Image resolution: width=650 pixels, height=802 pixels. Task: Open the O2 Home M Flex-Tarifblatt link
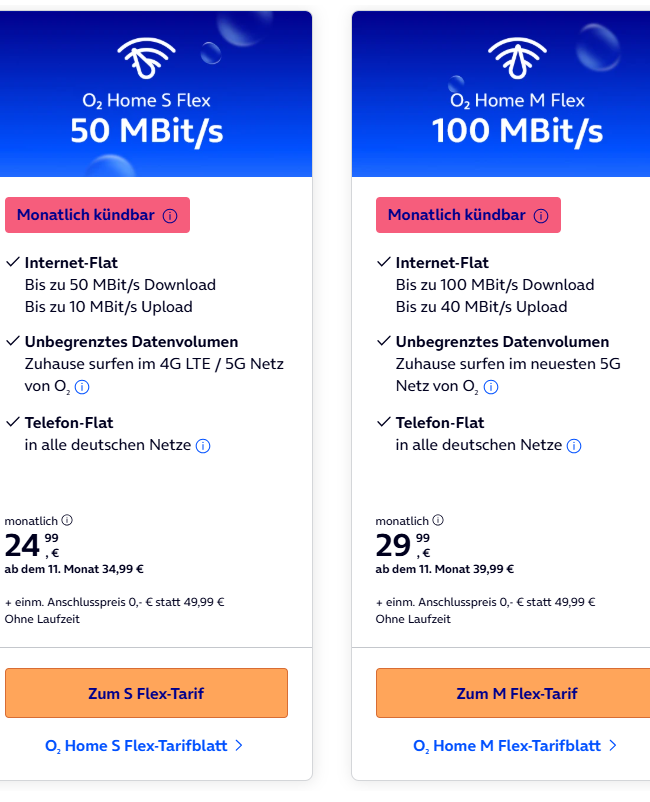(507, 746)
